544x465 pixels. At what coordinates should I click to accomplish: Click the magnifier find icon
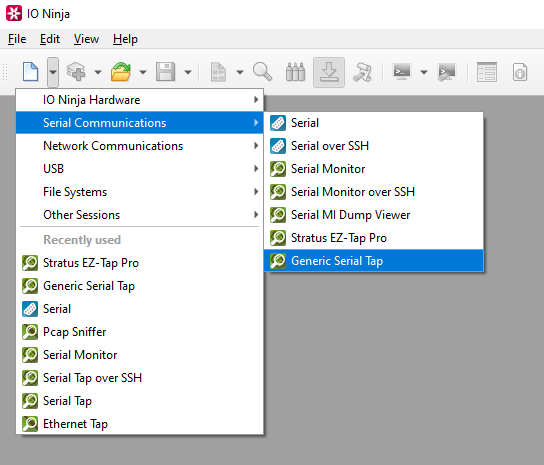click(x=262, y=72)
